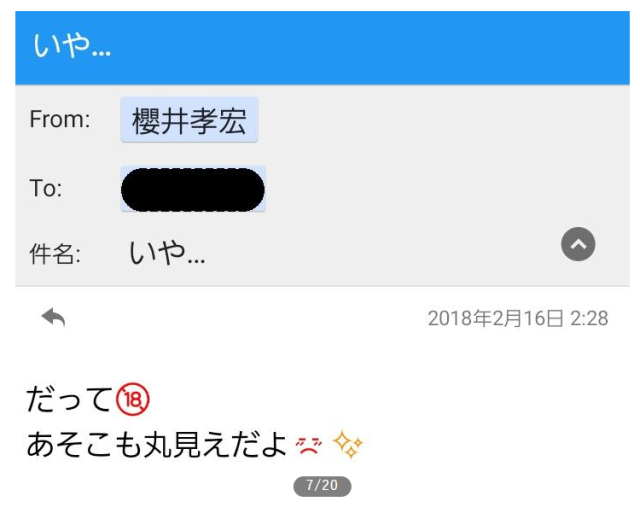Tap the 7/20 page indicator

pos(322,486)
